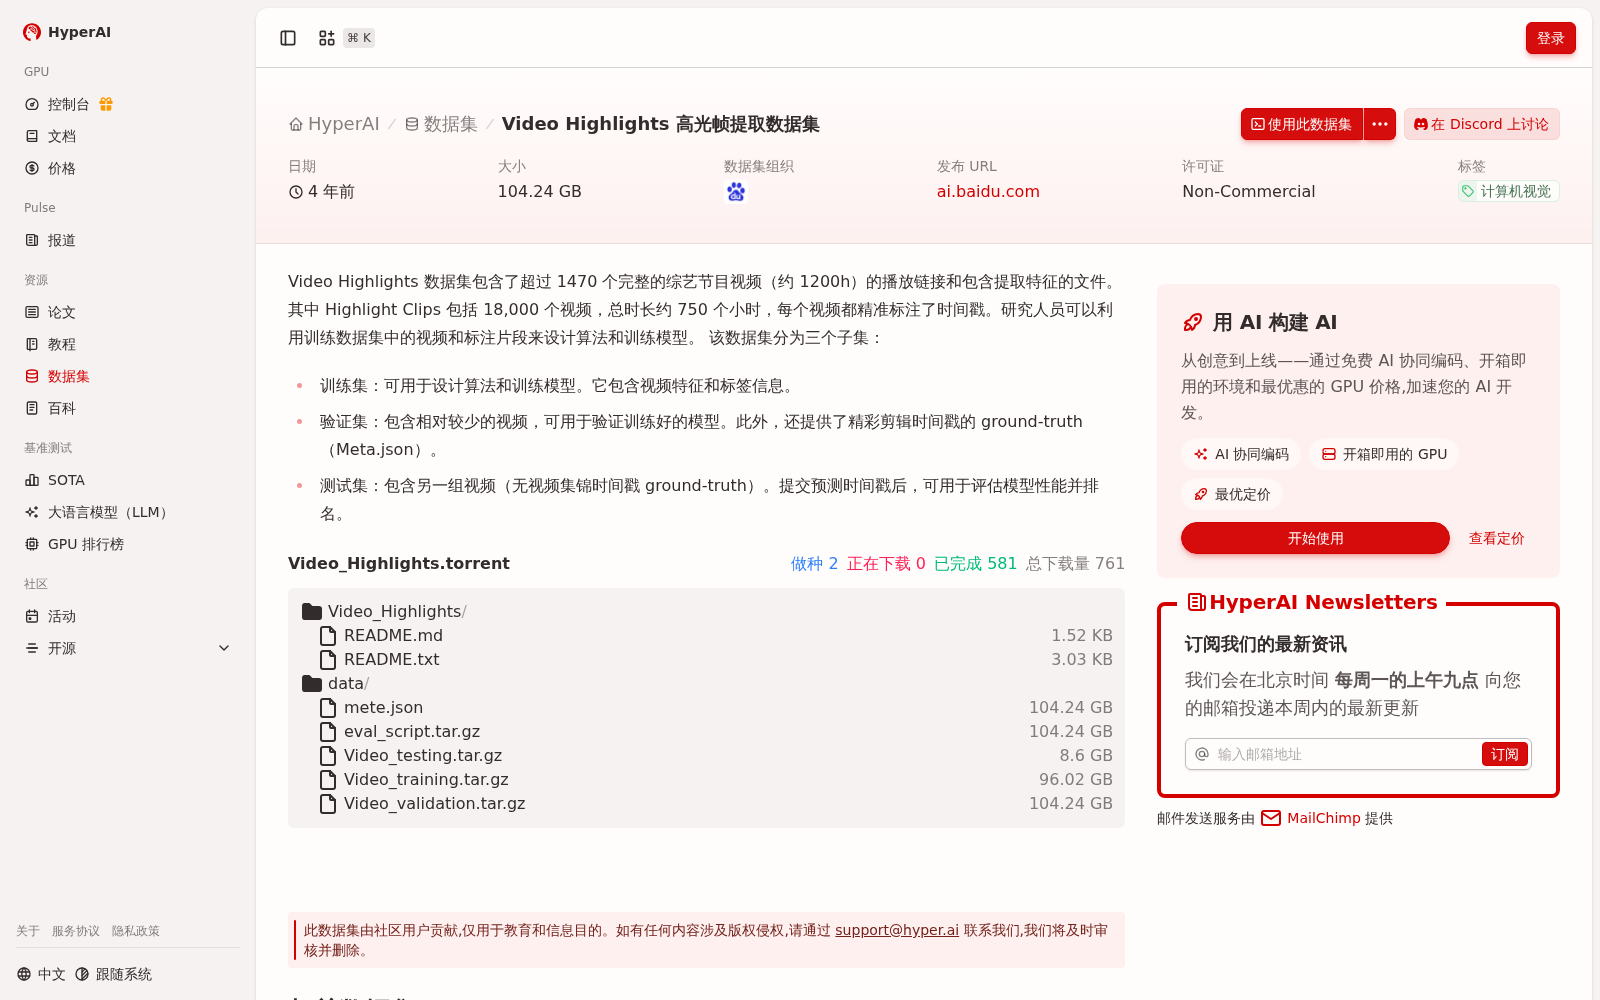1600x1000 pixels.
Task: Click 服务协议 footer link
Action: click(76, 931)
